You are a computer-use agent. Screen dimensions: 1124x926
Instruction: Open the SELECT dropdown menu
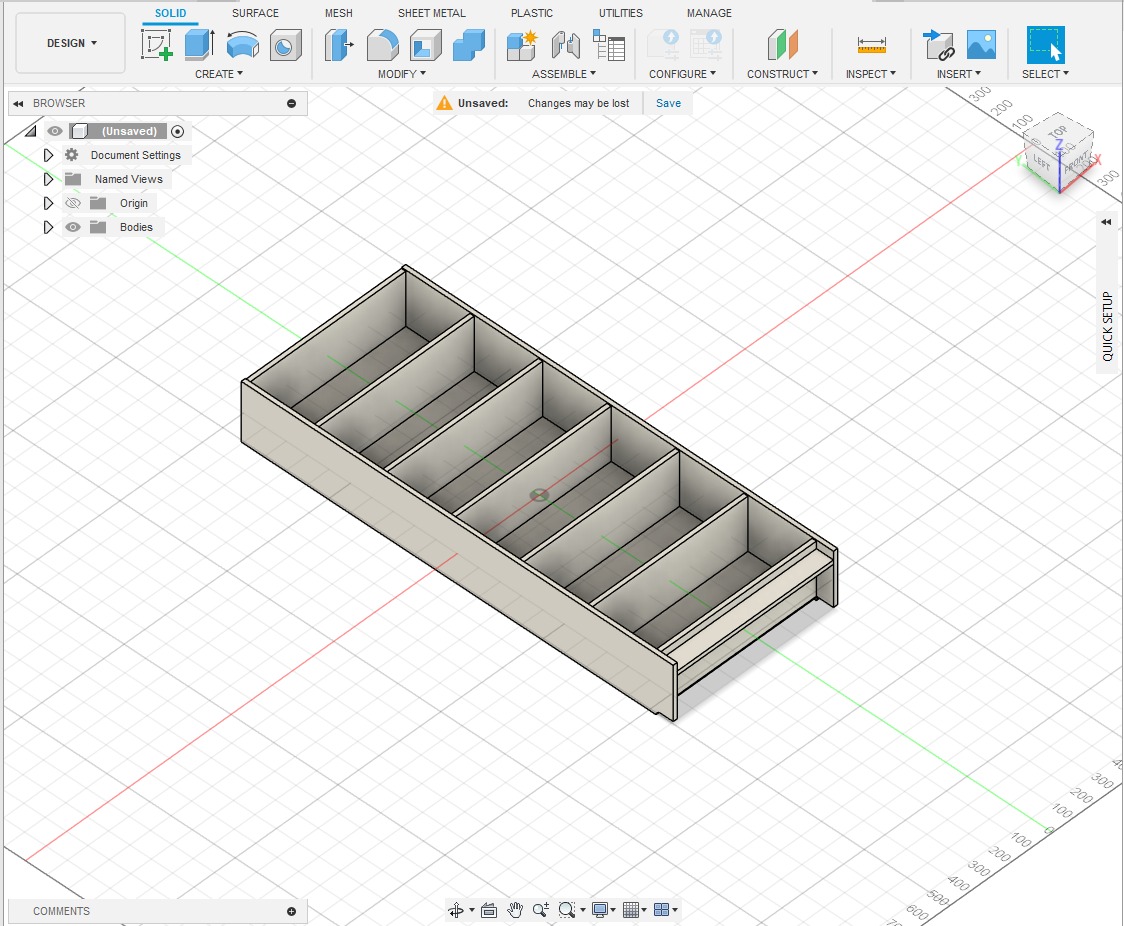tap(1045, 74)
